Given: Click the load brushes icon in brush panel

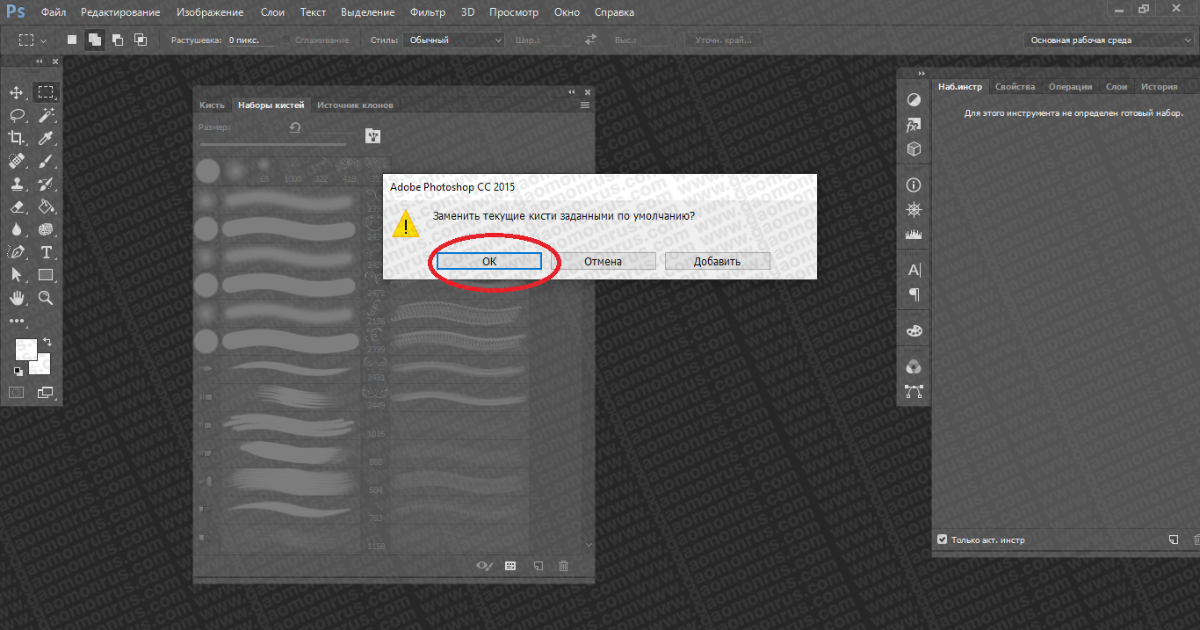Looking at the screenshot, I should point(373,135).
